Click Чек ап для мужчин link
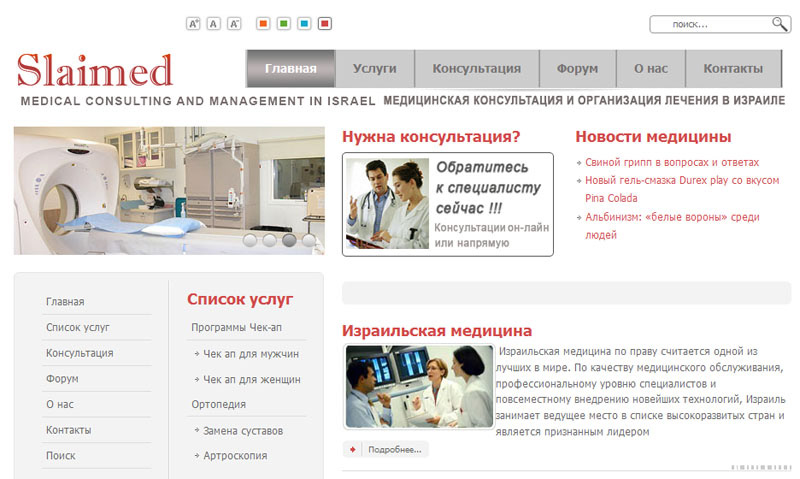800x479 pixels. [x=251, y=354]
